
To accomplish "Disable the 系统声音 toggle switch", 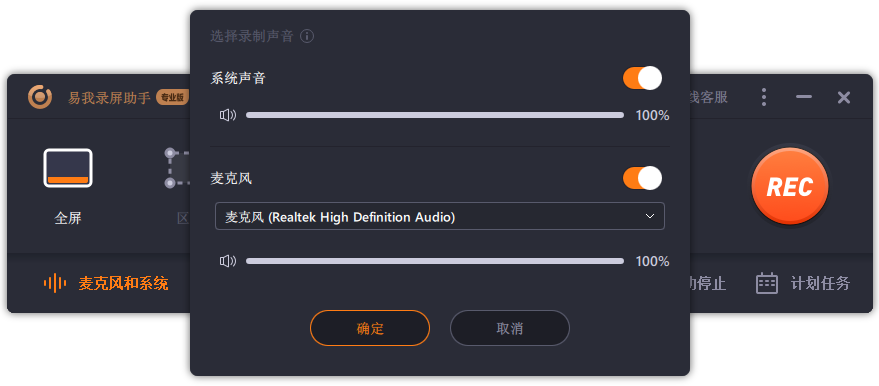I will 642,78.
